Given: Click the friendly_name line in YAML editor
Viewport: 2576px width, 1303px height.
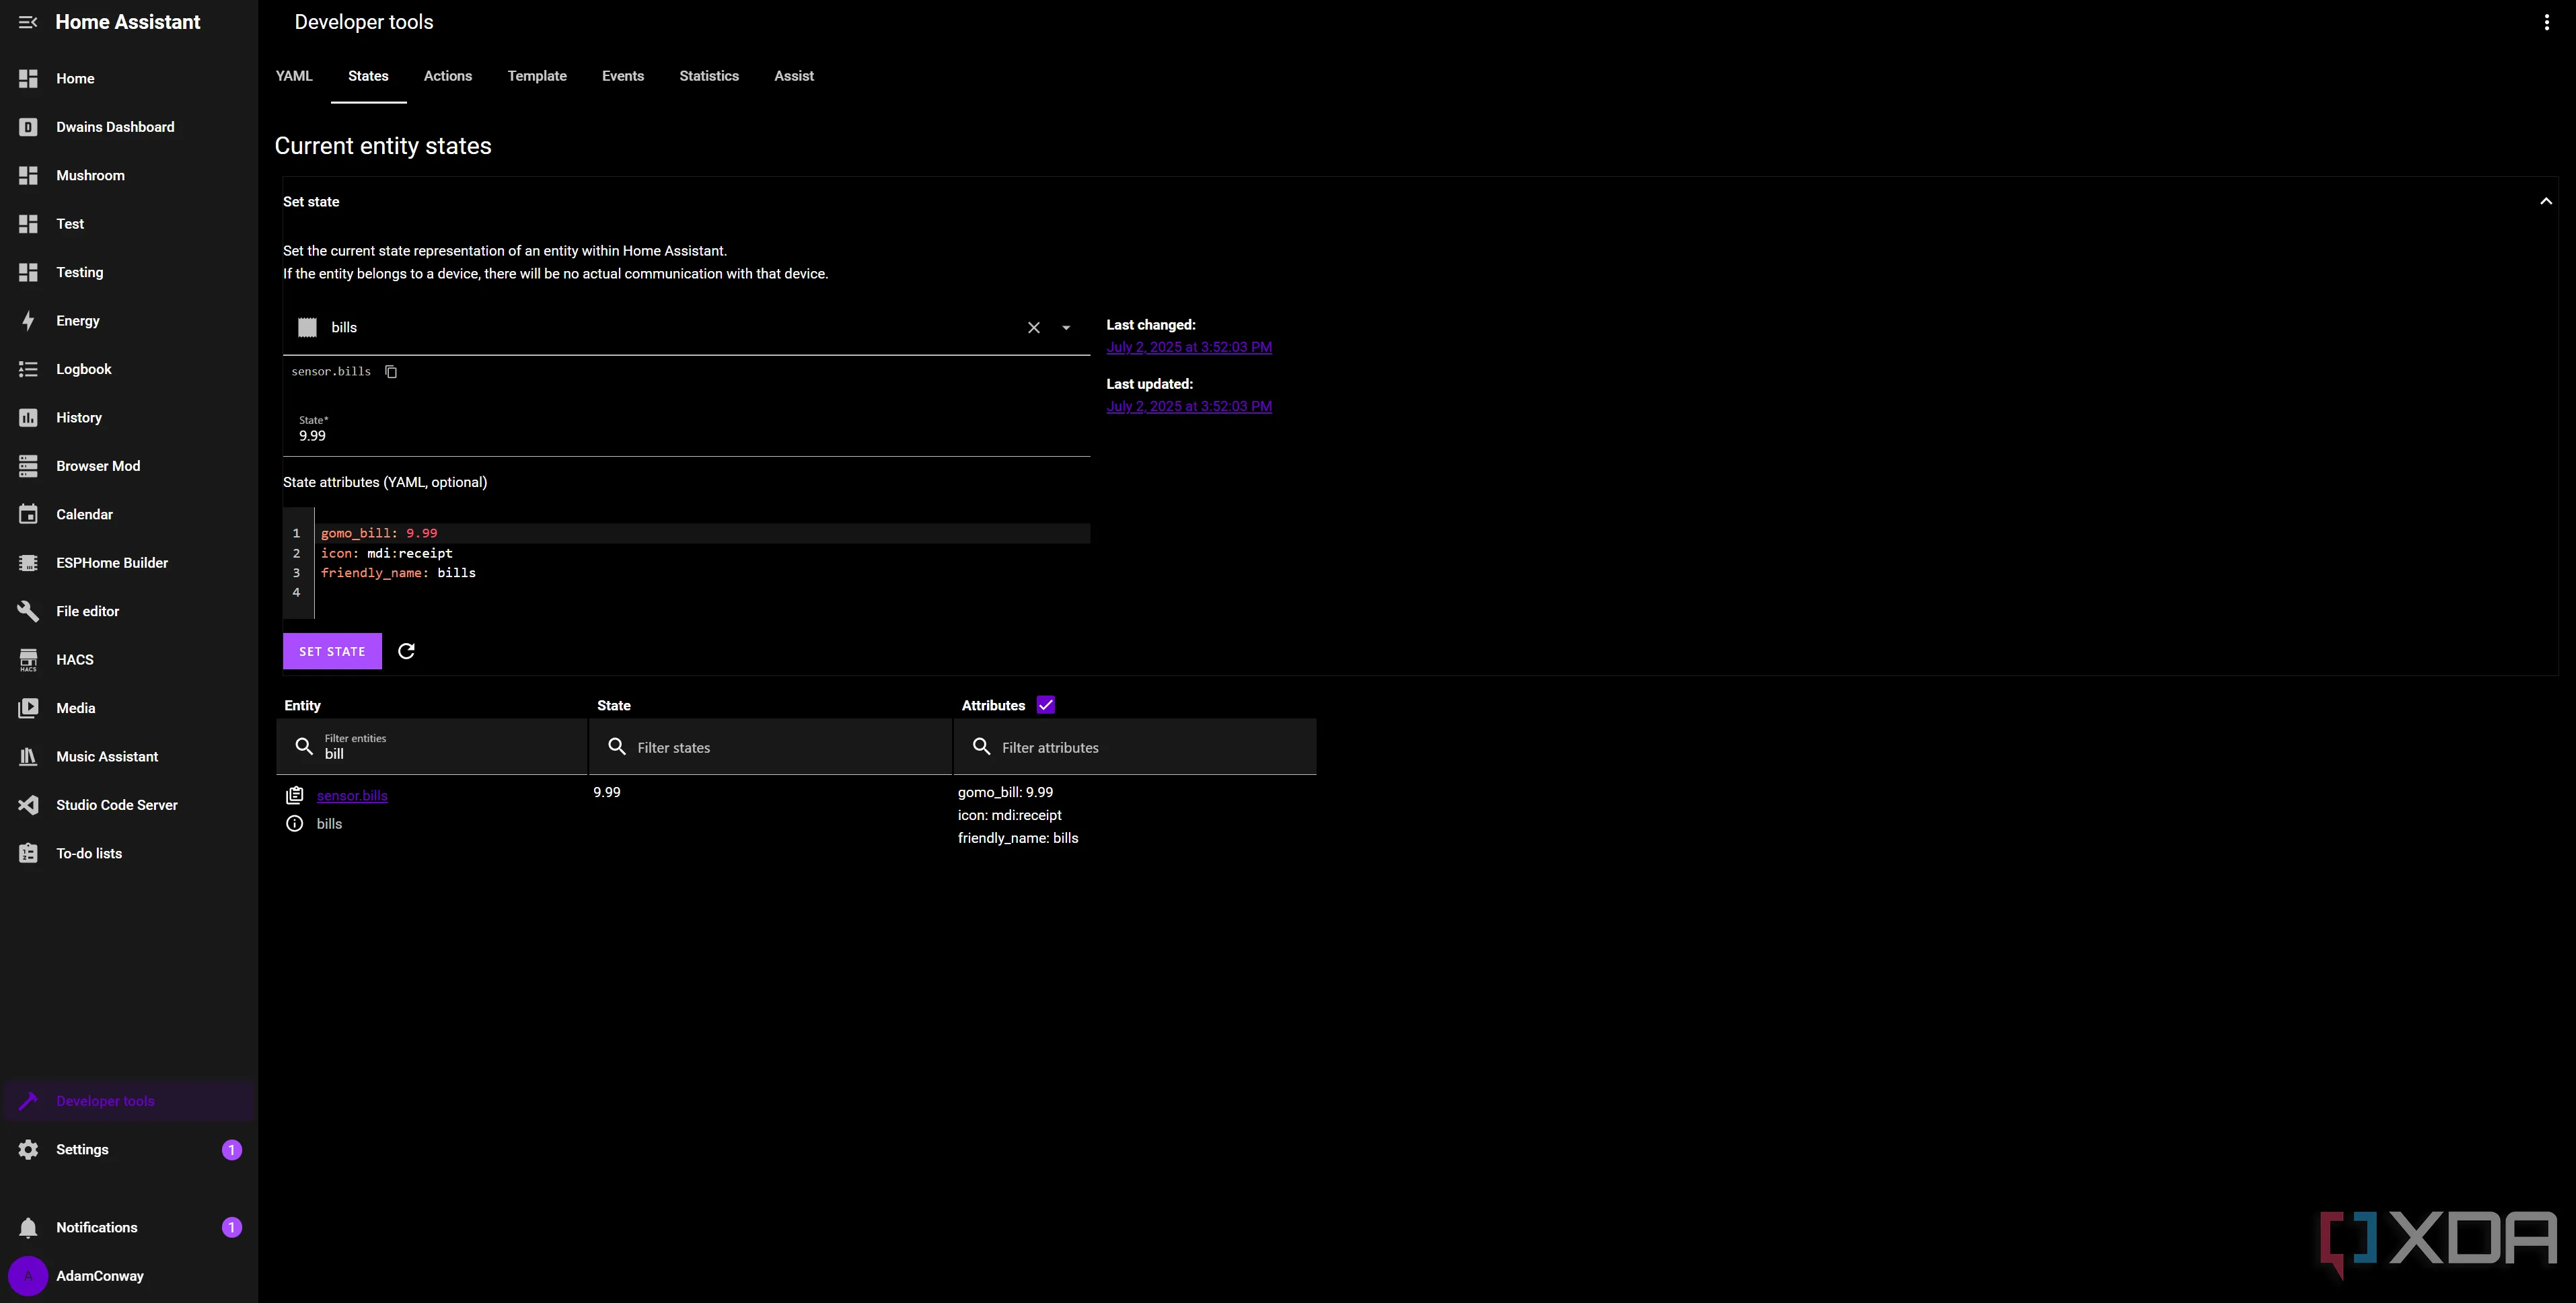Looking at the screenshot, I should tap(398, 573).
